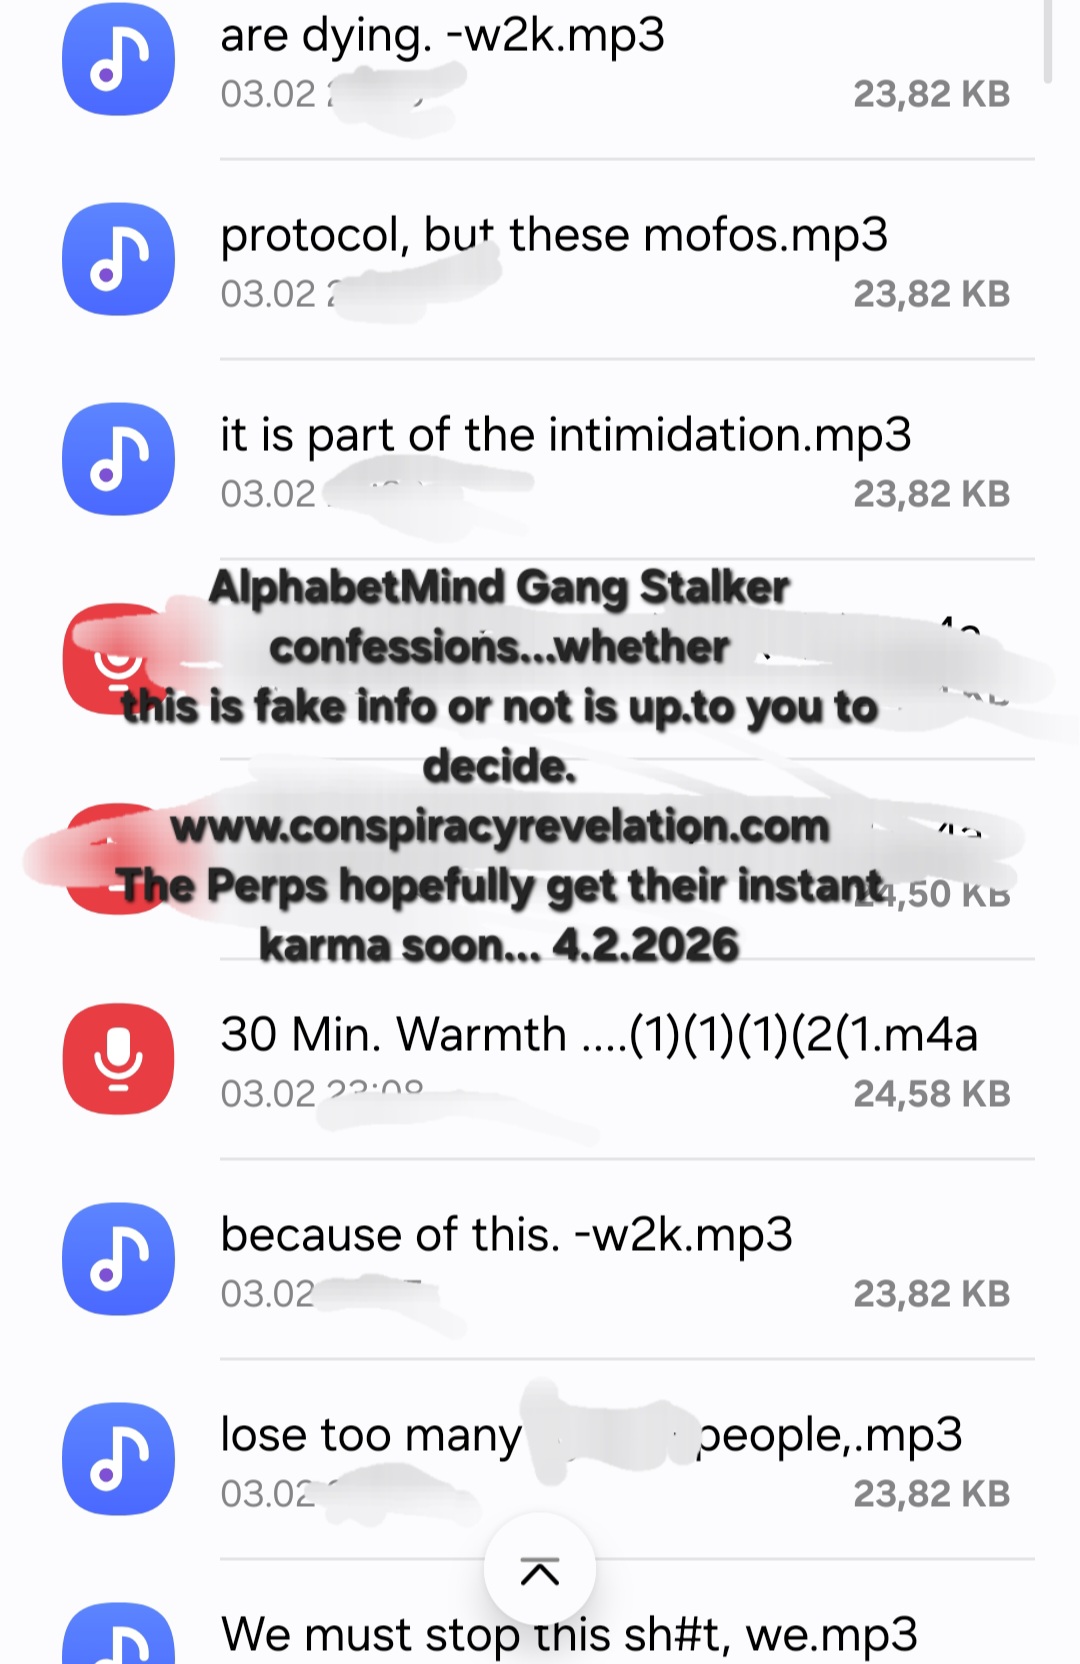The image size is (1080, 1664).
Task: Open 'because of this. -w2k.mp3' file
Action: point(540,1260)
